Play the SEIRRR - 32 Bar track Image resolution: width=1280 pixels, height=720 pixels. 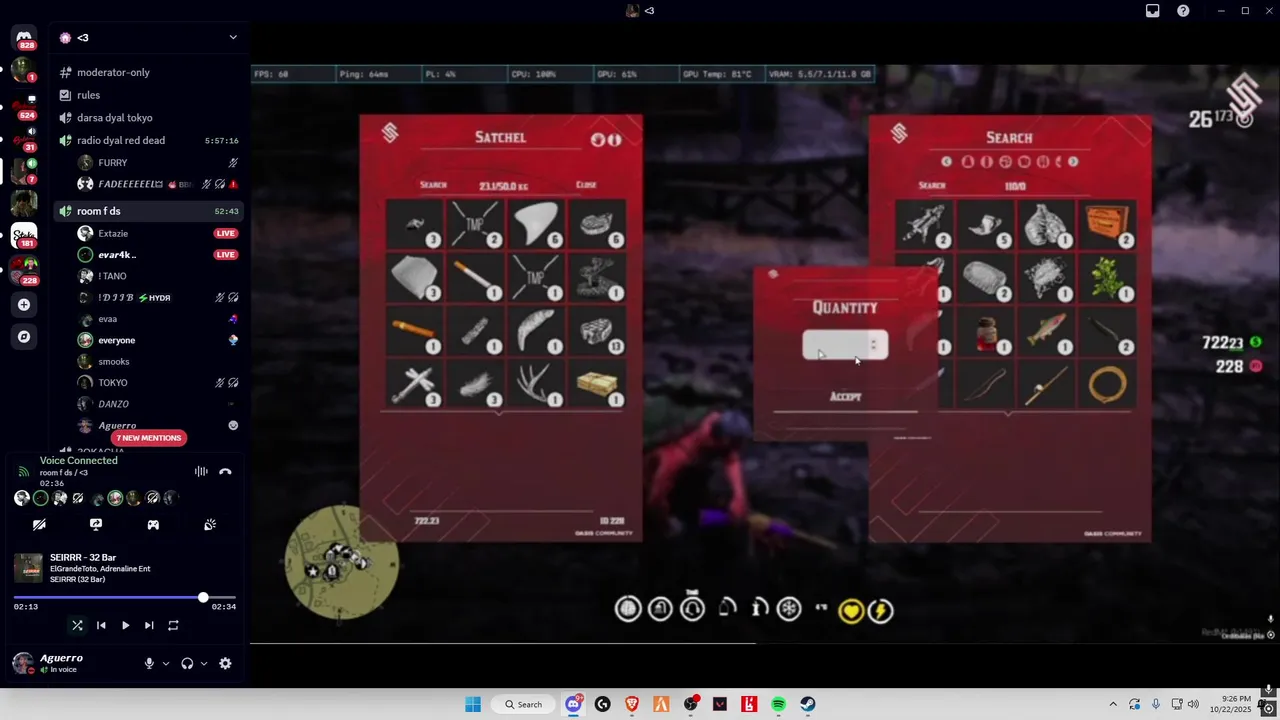point(125,625)
